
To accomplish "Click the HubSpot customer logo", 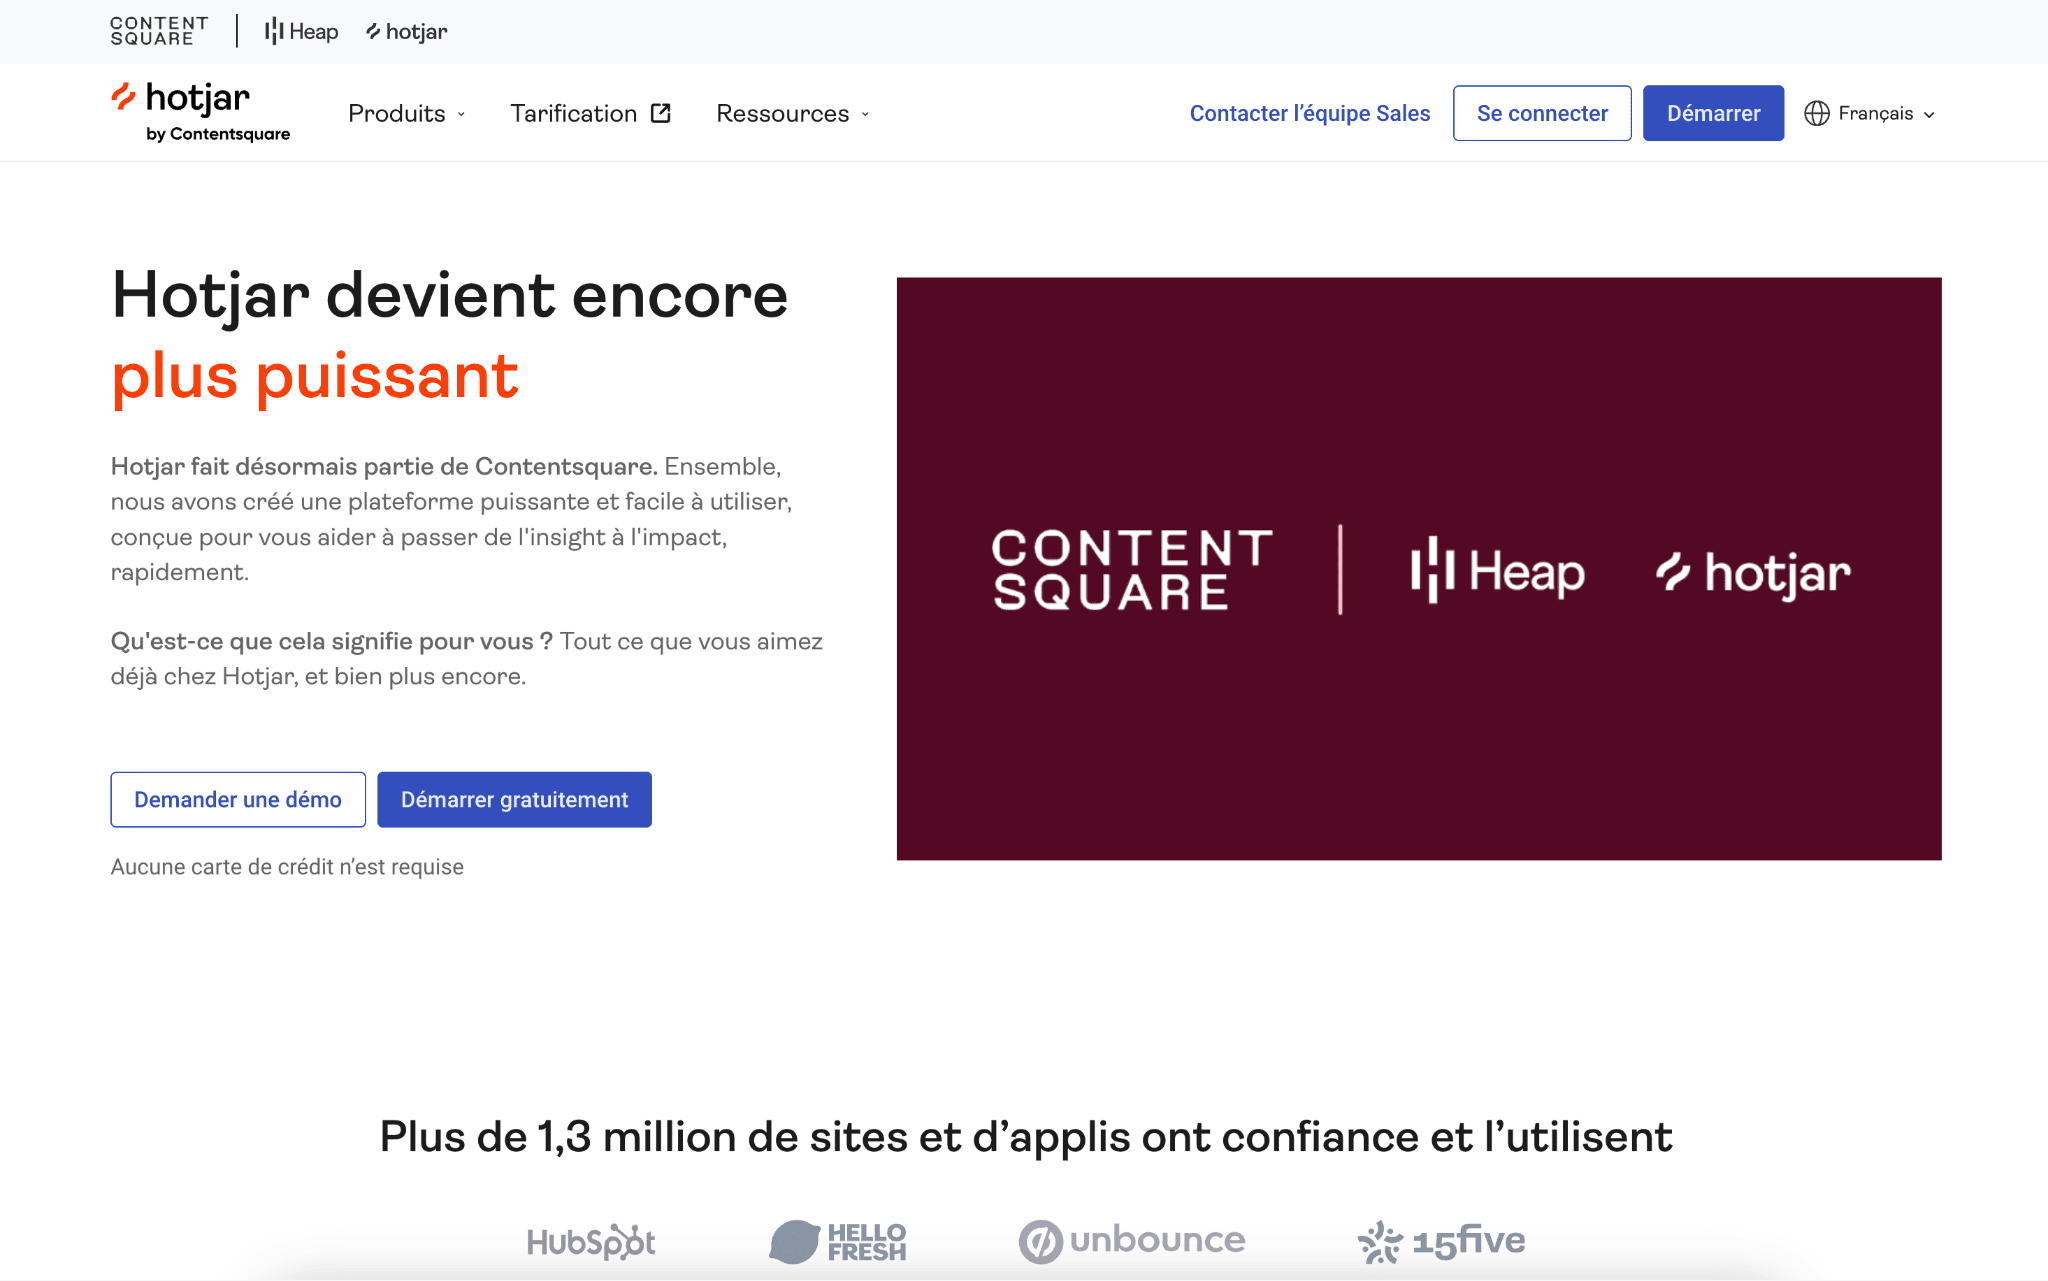I will pos(591,1242).
